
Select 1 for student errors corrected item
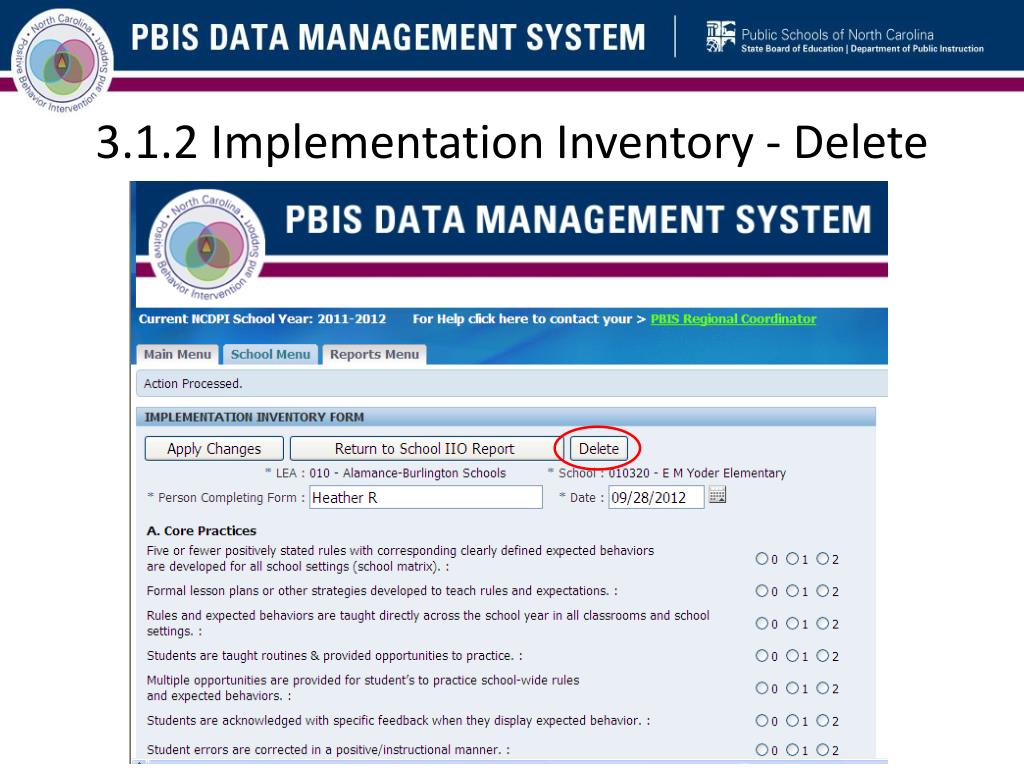coord(792,750)
